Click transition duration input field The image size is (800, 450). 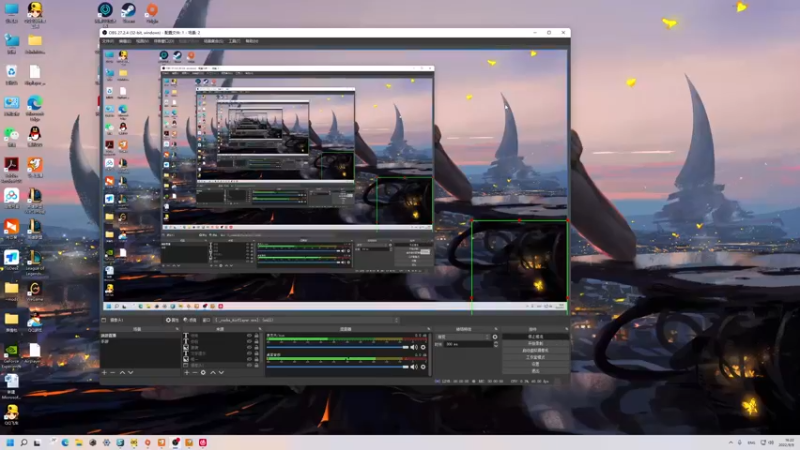(469, 344)
